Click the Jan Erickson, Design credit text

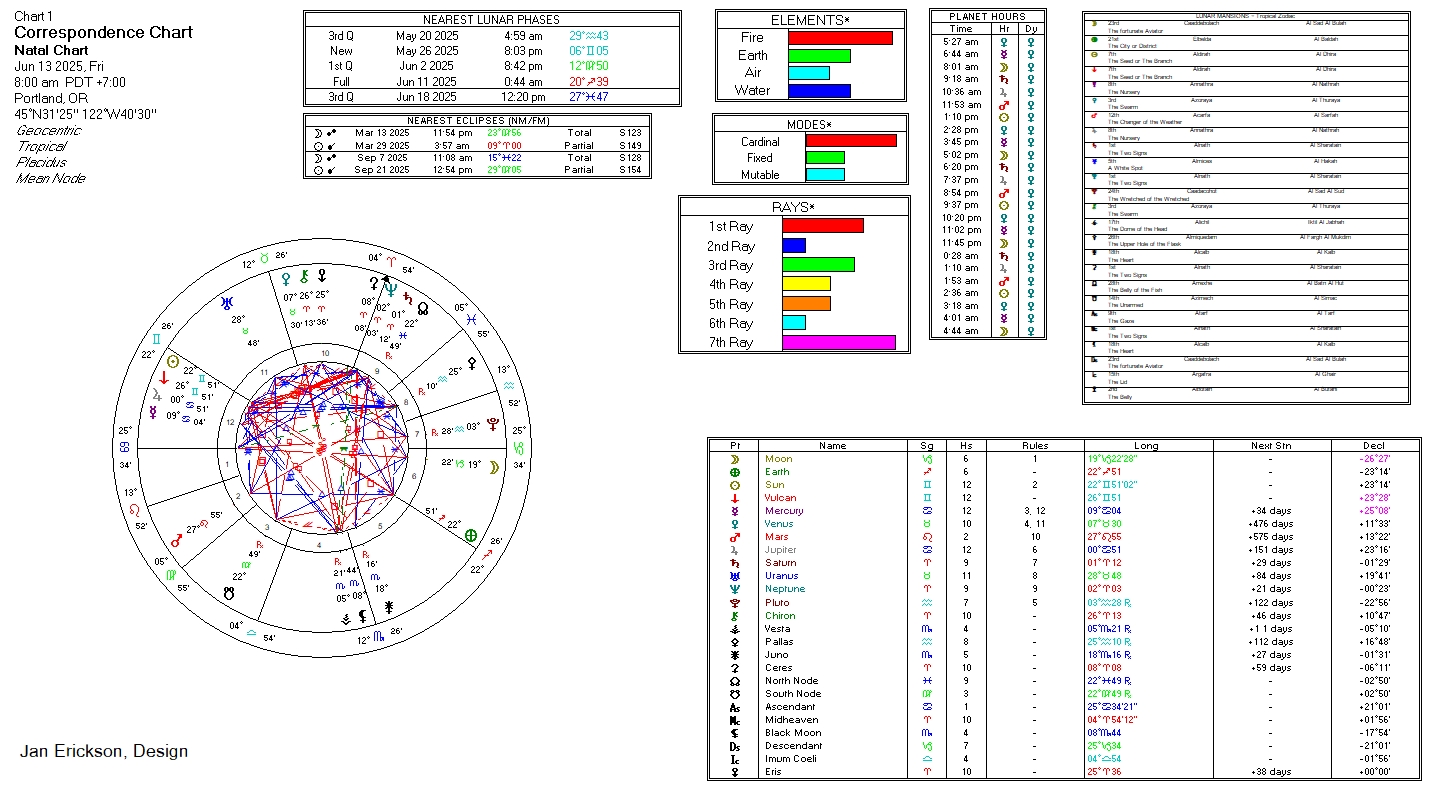104,752
